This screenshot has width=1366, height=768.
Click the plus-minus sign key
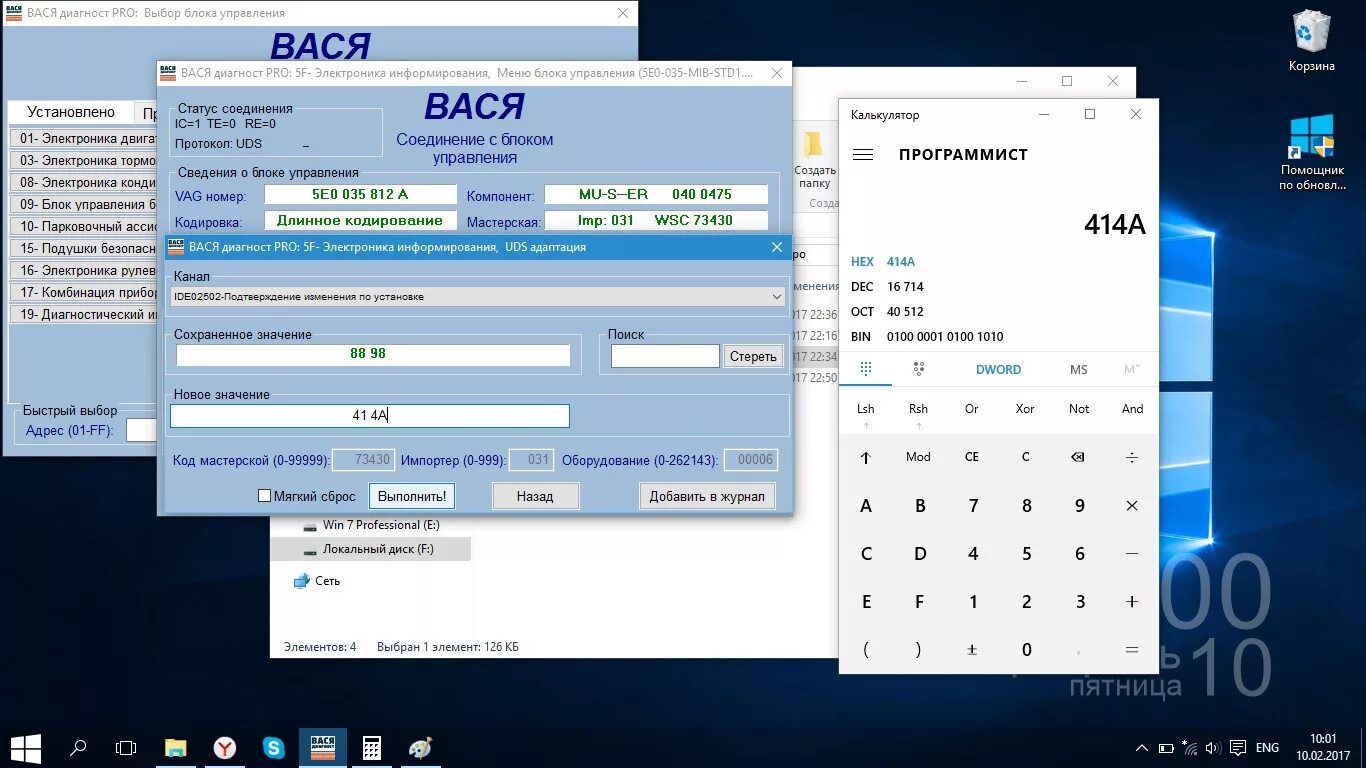[x=973, y=650]
